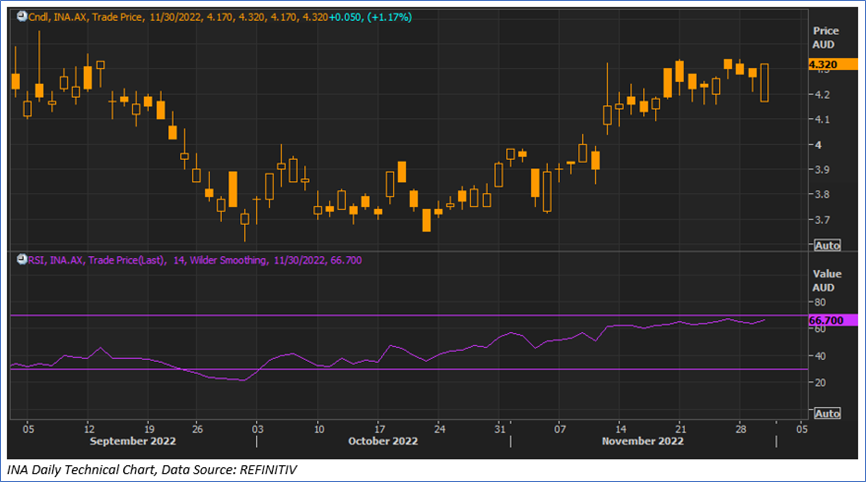Click the 21 date tick in November

680,429
